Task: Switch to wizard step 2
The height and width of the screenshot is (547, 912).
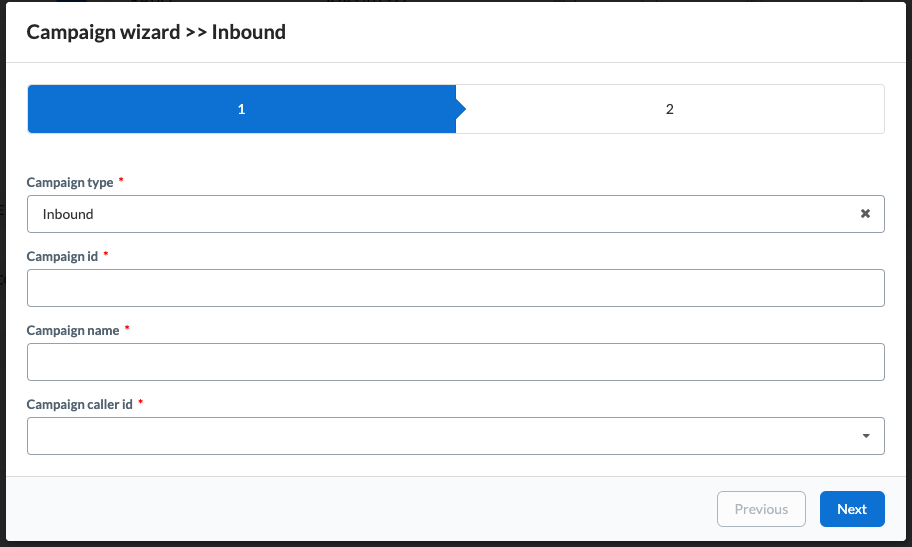Action: (x=670, y=109)
